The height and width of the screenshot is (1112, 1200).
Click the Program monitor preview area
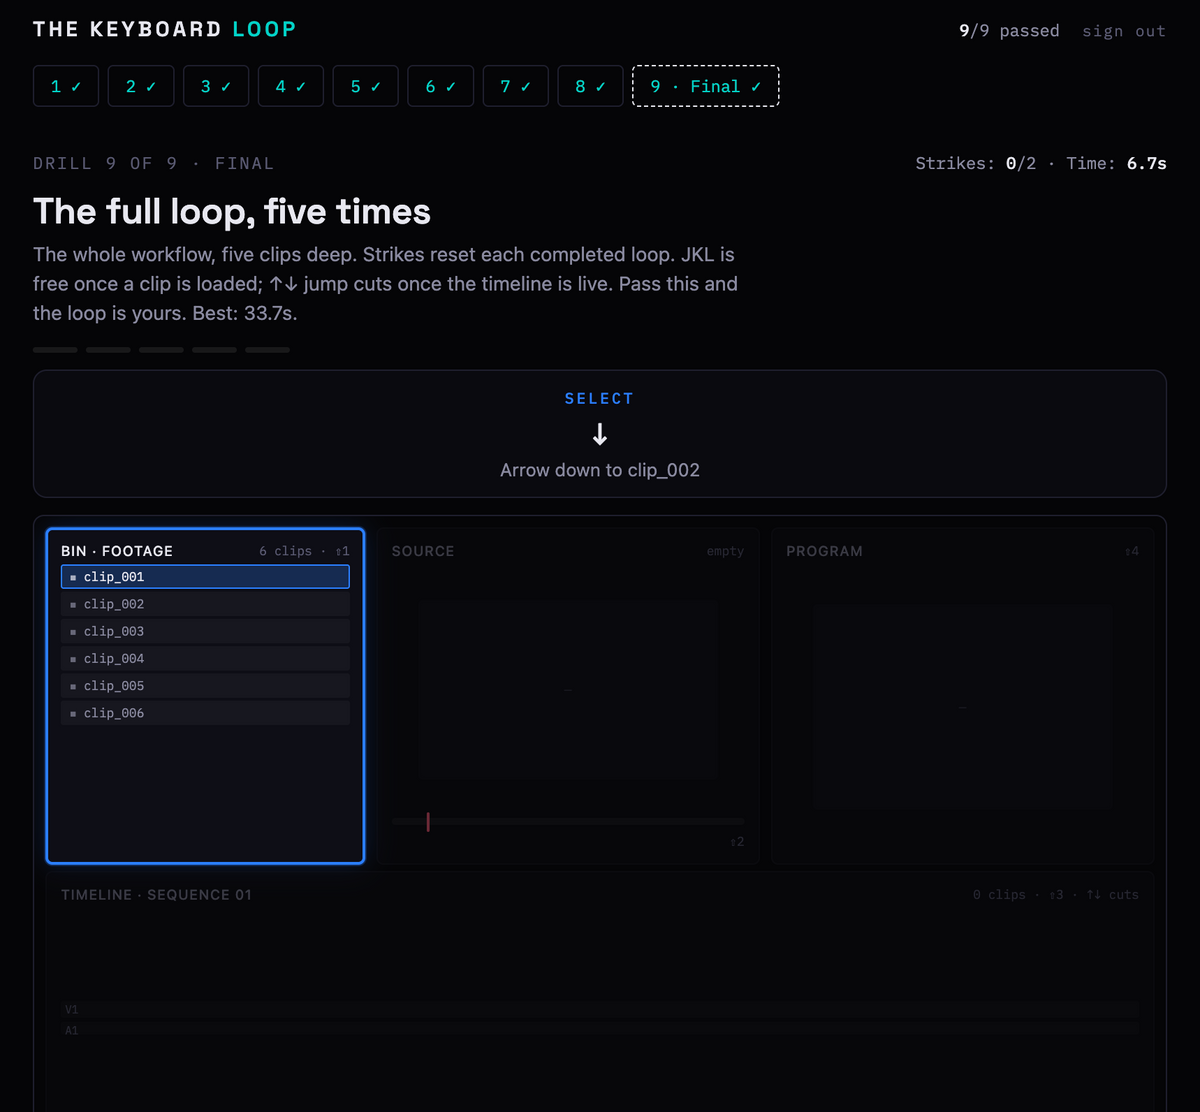(962, 707)
